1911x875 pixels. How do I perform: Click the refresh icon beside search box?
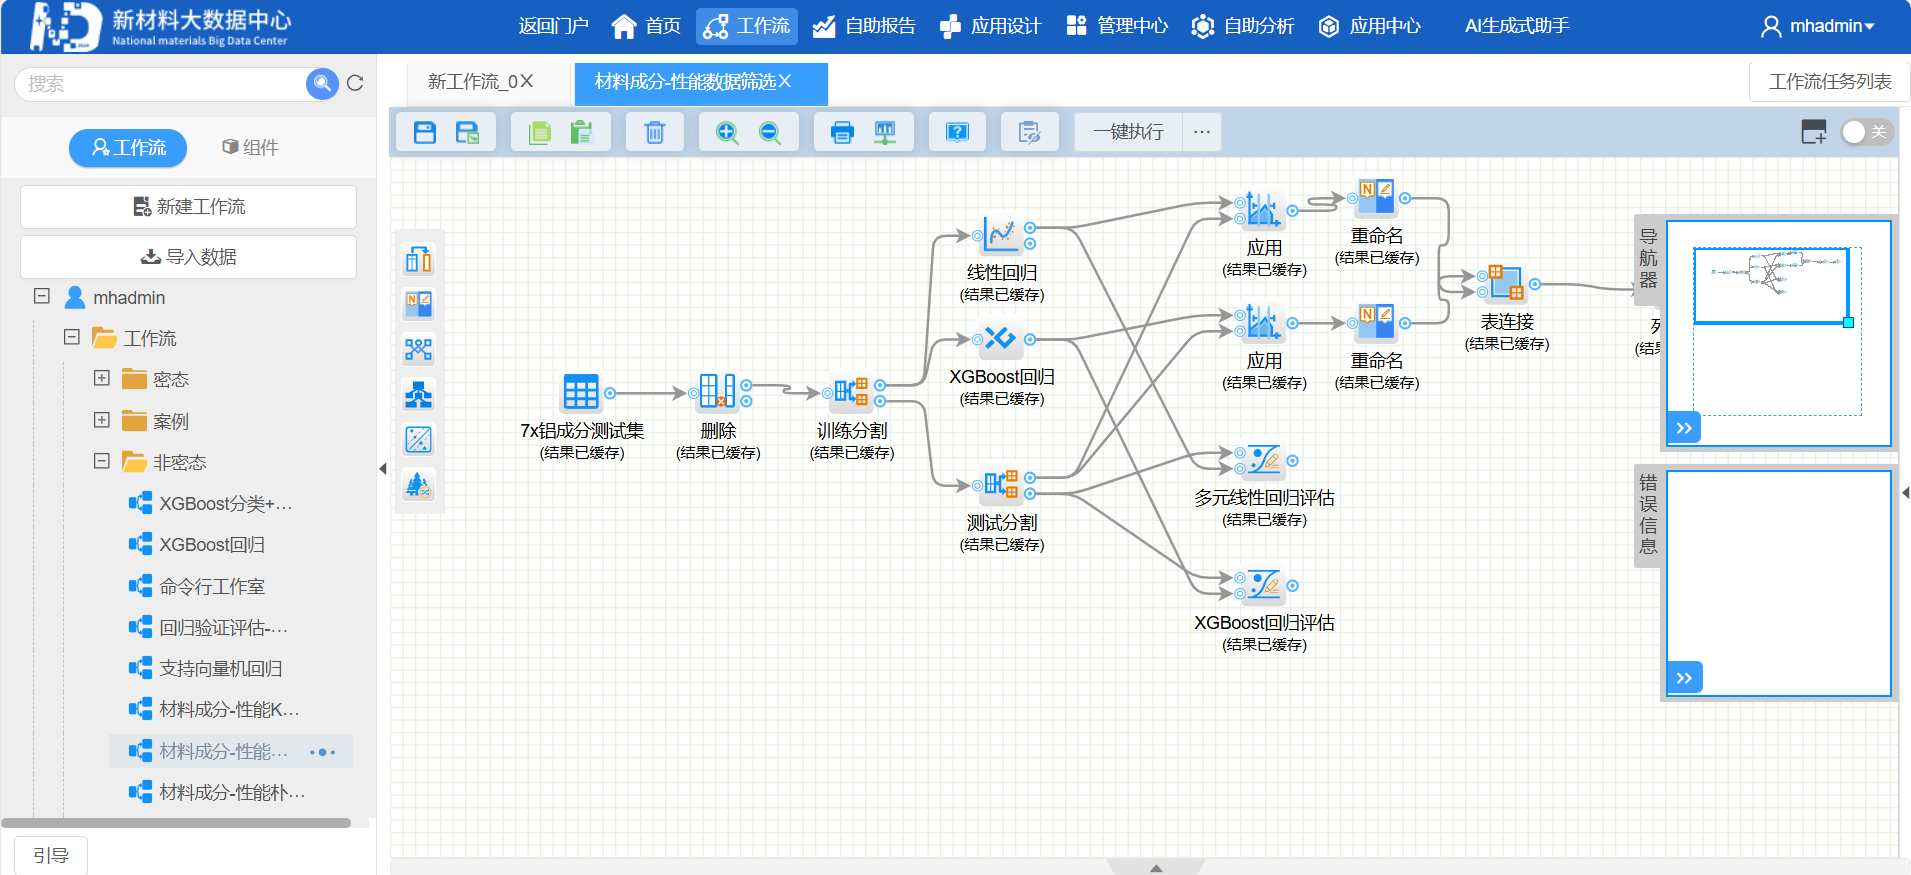click(x=355, y=84)
